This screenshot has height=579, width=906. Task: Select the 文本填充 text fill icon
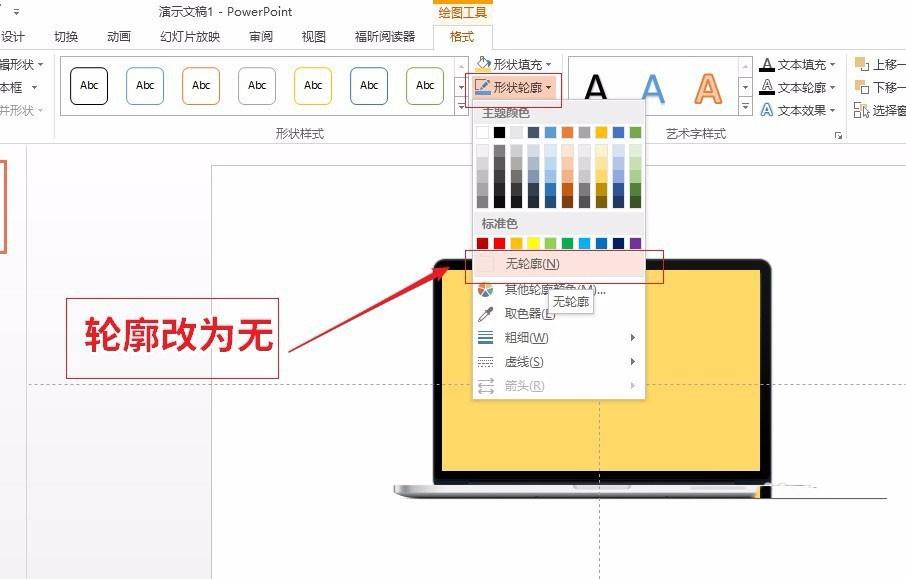767,63
